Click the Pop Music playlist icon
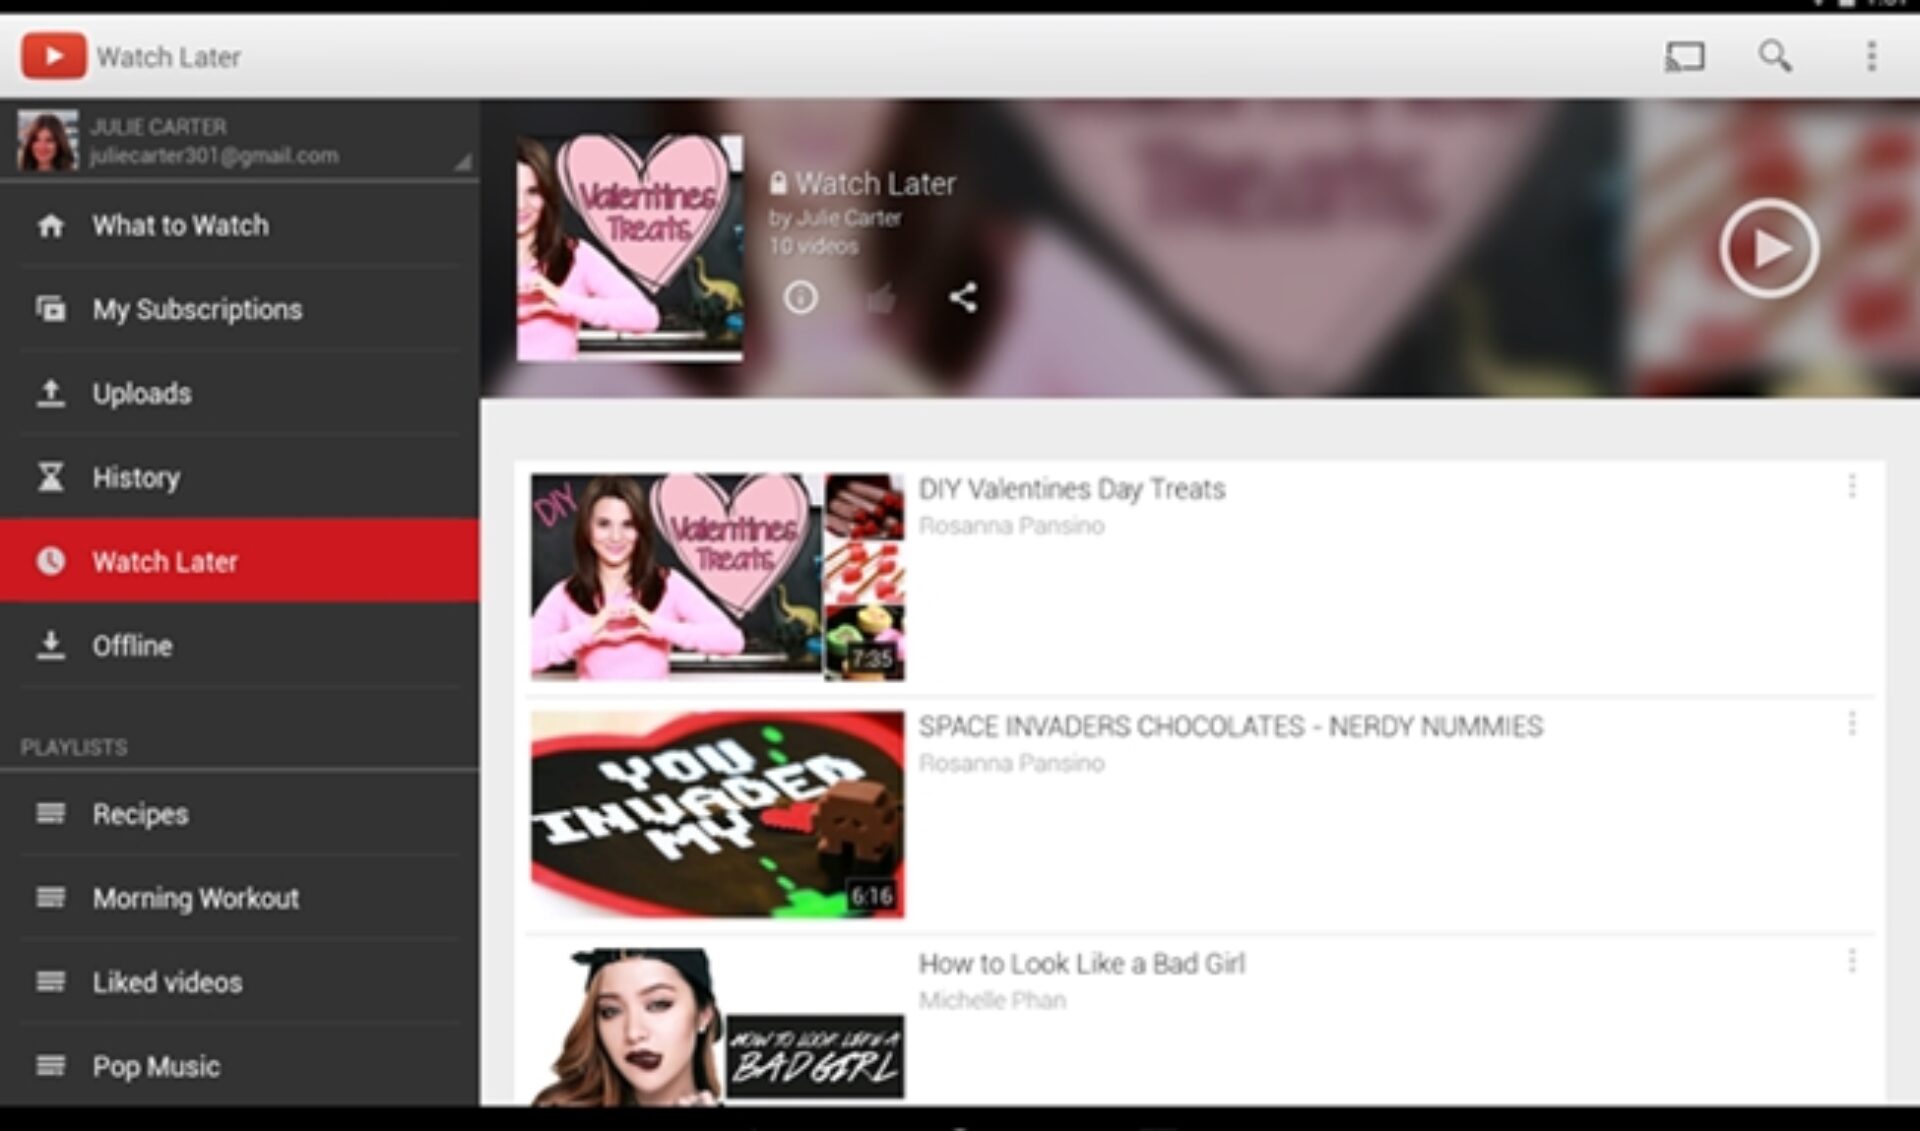The width and height of the screenshot is (1920, 1131). pyautogui.click(x=51, y=1065)
